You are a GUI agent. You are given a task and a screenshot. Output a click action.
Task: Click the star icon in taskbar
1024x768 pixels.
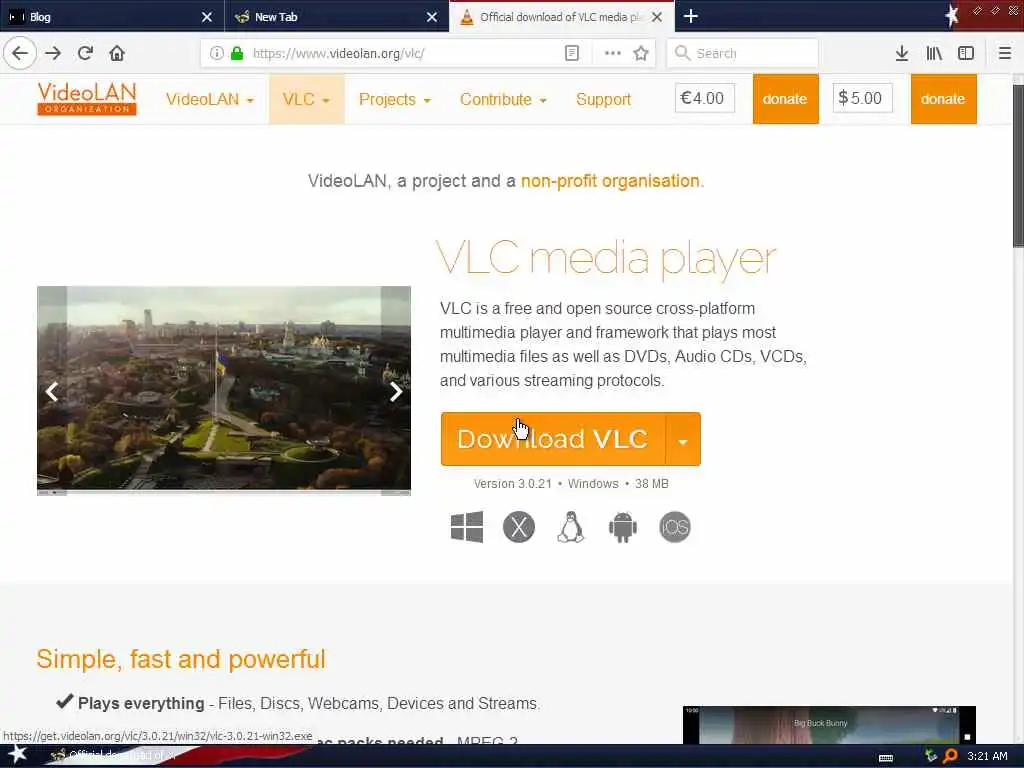click(17, 754)
